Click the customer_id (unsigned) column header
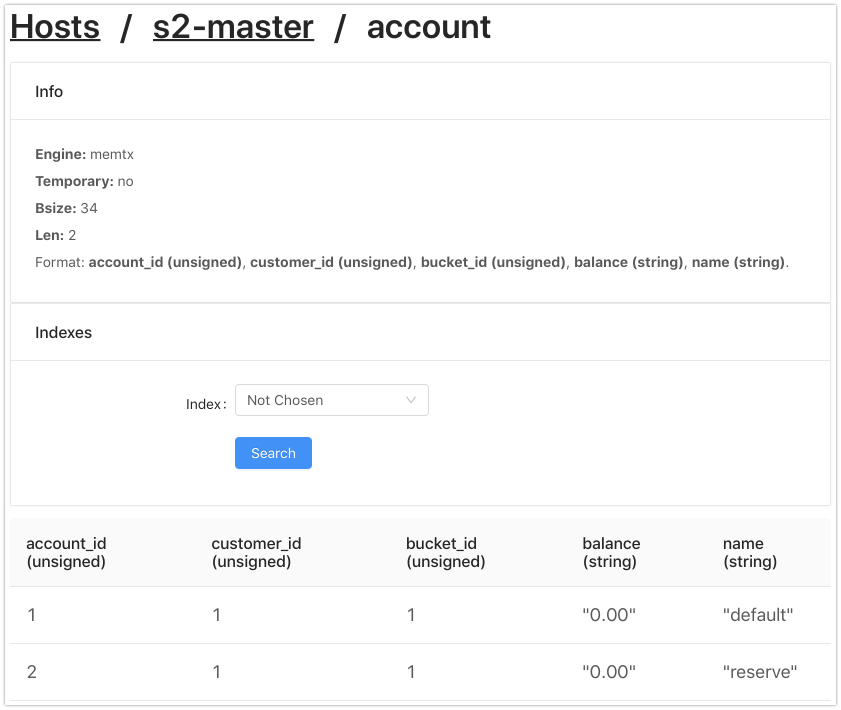 click(x=256, y=552)
